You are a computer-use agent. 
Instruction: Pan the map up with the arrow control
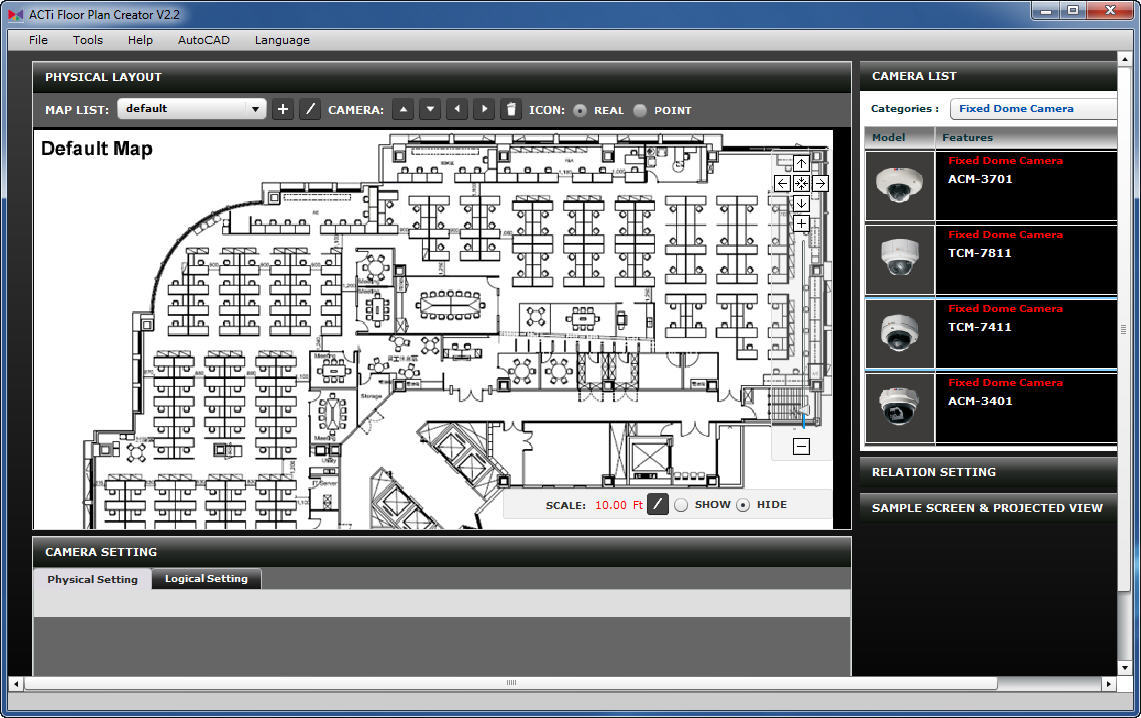(x=801, y=164)
